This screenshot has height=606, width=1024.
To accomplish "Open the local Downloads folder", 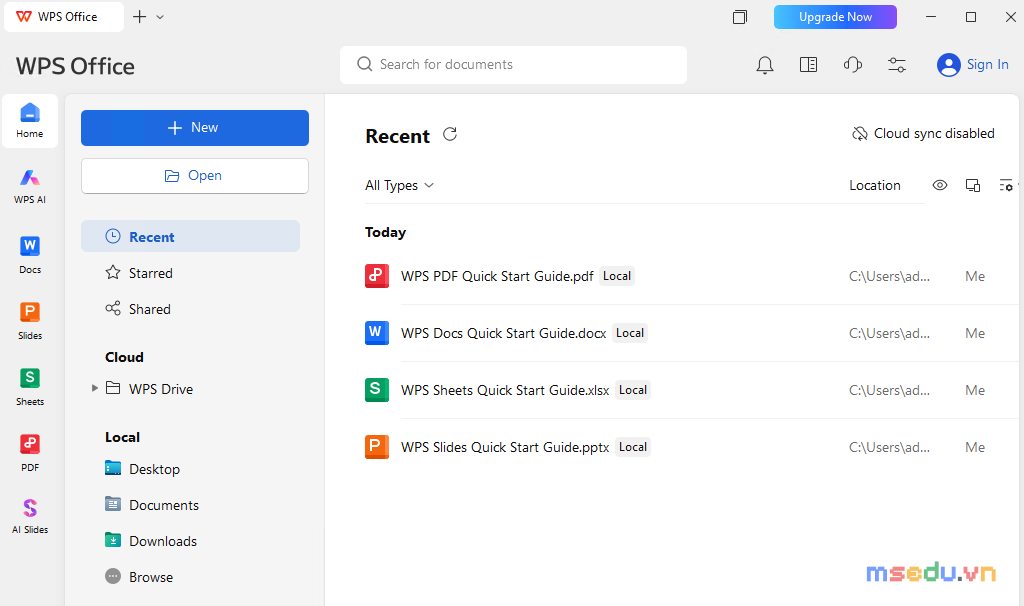I will click(151, 541).
